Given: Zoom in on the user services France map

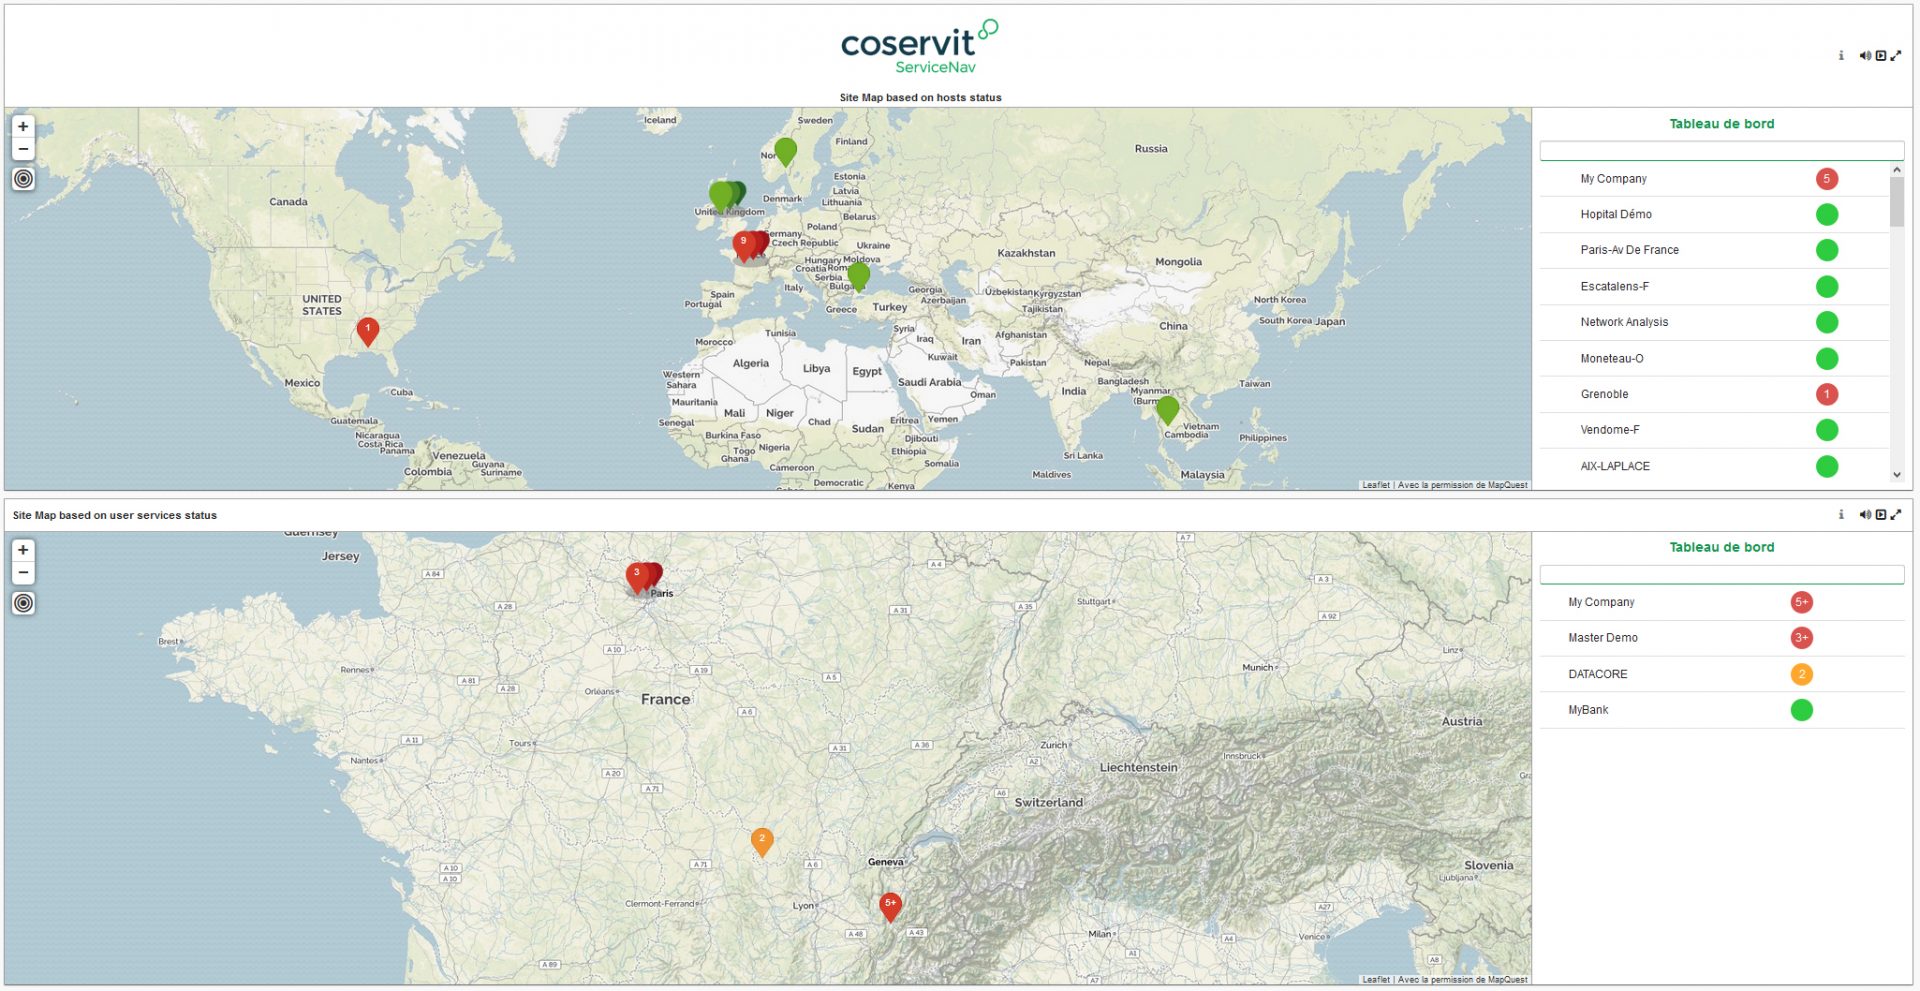Looking at the screenshot, I should coord(23,550).
